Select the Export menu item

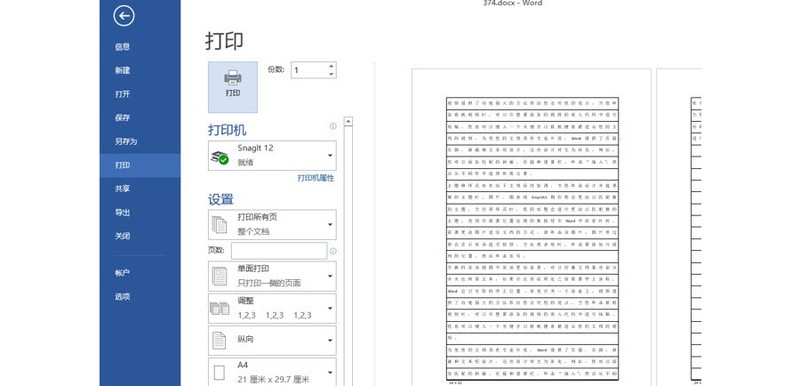coord(122,213)
